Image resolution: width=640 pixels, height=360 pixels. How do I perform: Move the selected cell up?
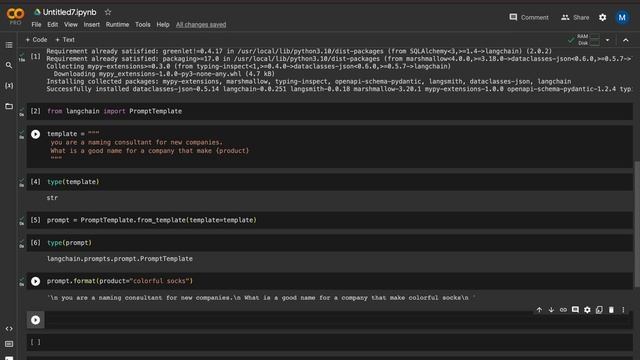[539, 310]
